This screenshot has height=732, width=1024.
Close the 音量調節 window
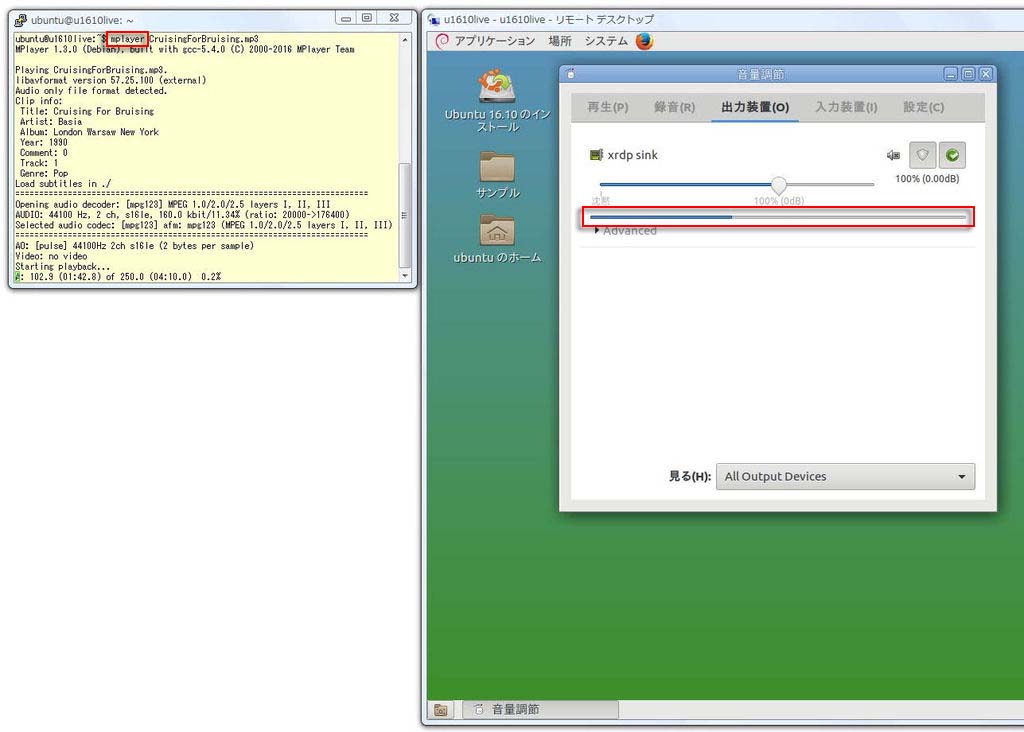pyautogui.click(x=986, y=74)
